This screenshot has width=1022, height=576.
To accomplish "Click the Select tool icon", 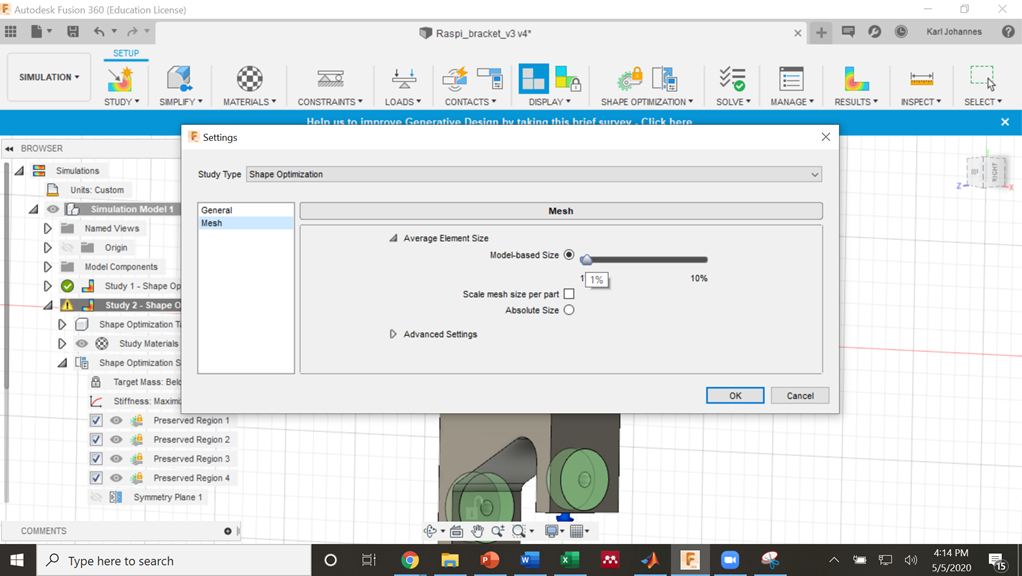I will pyautogui.click(x=983, y=78).
